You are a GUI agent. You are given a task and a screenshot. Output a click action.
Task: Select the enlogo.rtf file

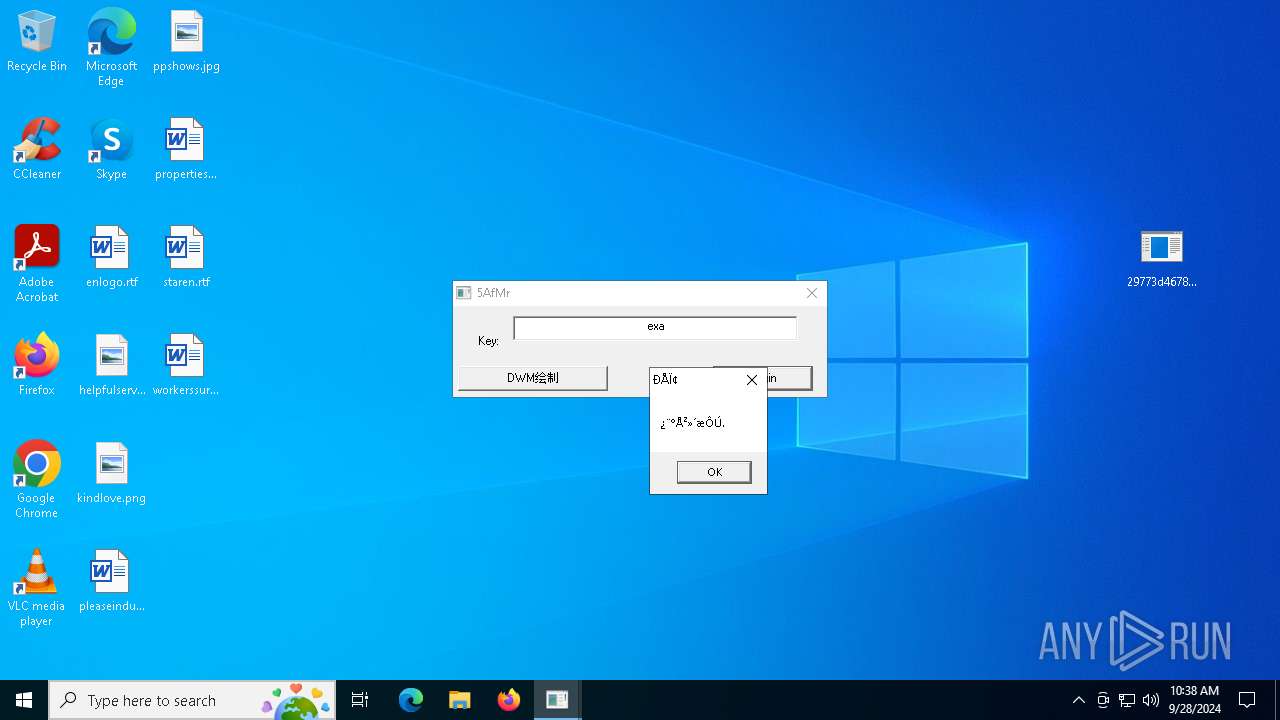111,258
